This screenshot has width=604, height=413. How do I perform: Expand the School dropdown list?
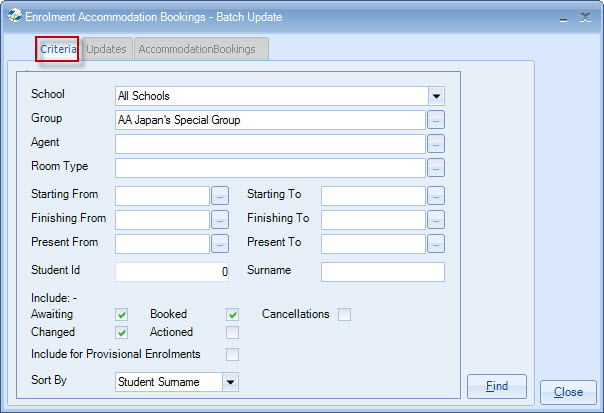436,96
